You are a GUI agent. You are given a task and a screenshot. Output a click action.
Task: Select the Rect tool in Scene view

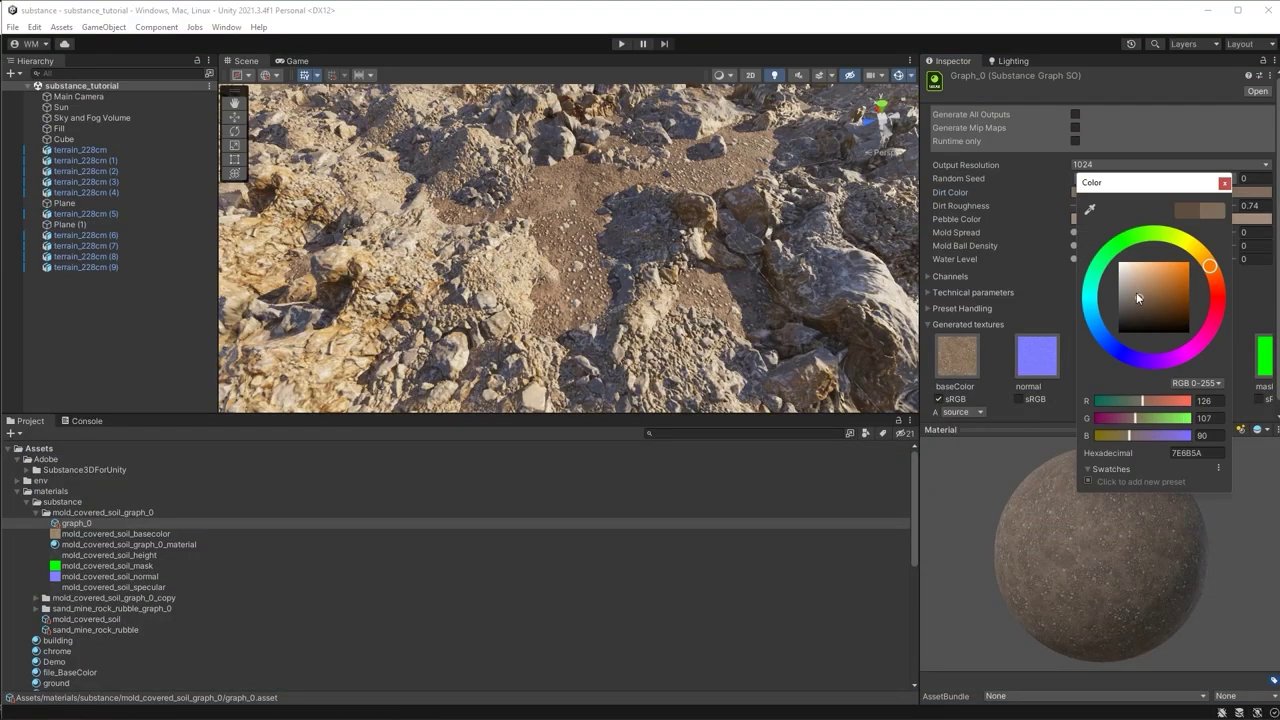(235, 159)
